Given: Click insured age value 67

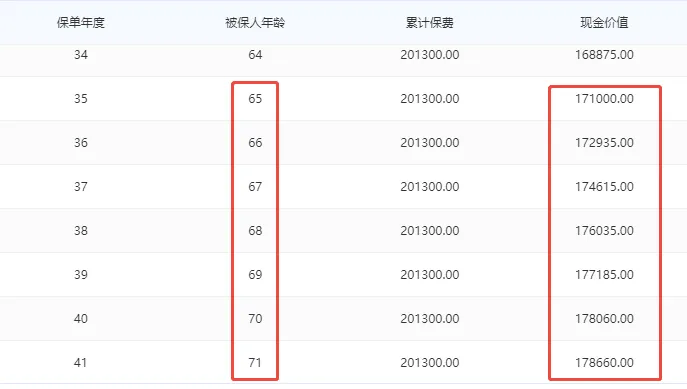Looking at the screenshot, I should 255,187.
